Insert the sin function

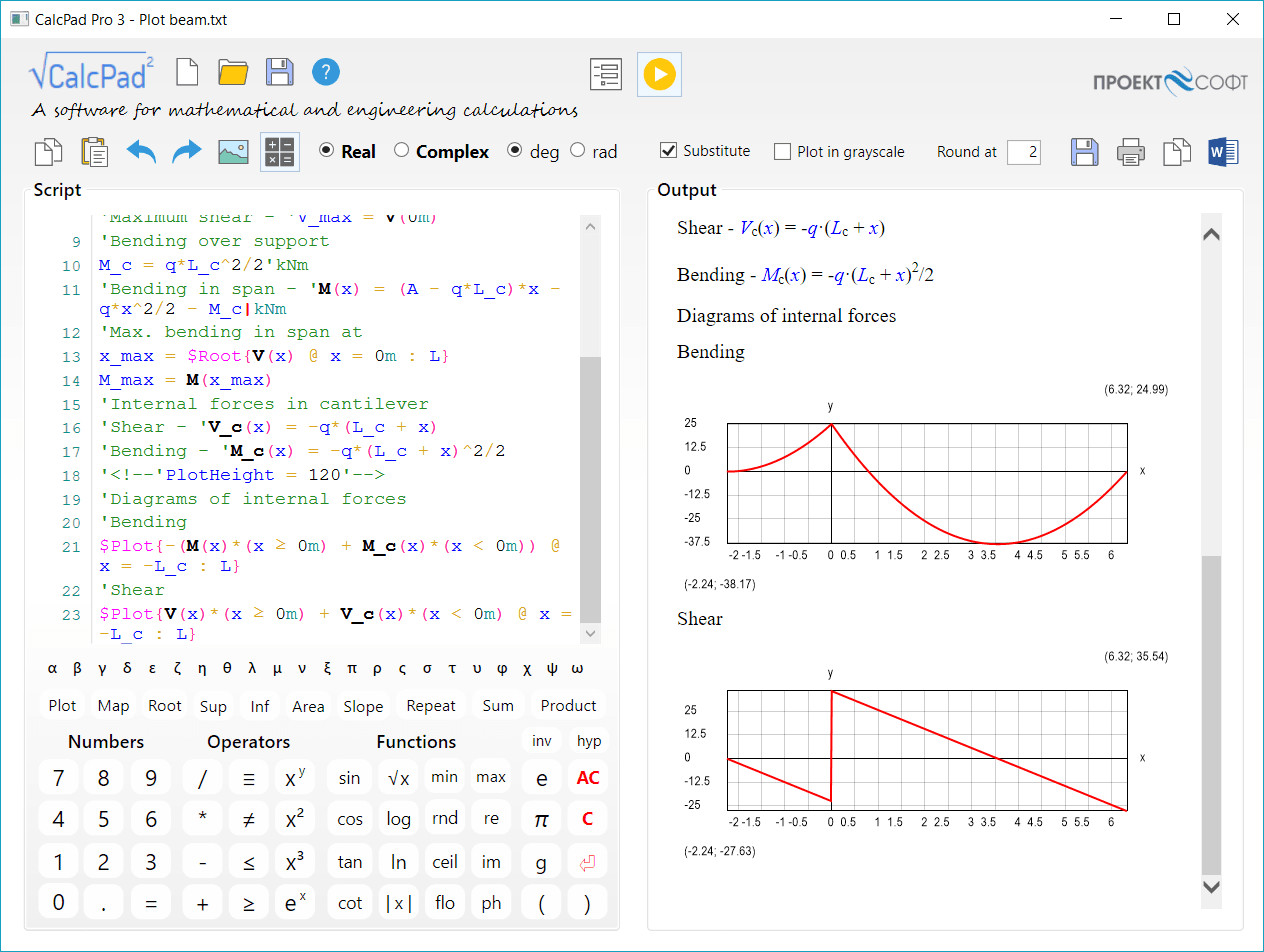pyautogui.click(x=349, y=777)
